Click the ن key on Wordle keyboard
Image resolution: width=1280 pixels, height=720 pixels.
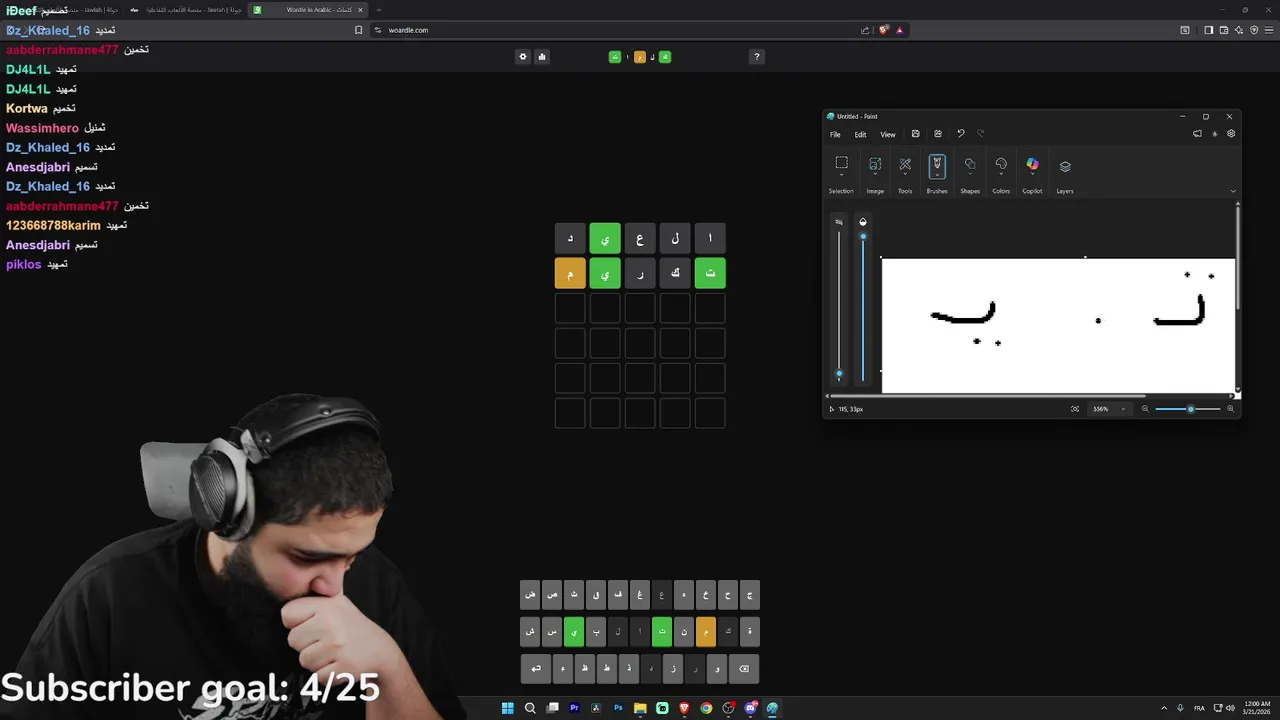pos(684,632)
